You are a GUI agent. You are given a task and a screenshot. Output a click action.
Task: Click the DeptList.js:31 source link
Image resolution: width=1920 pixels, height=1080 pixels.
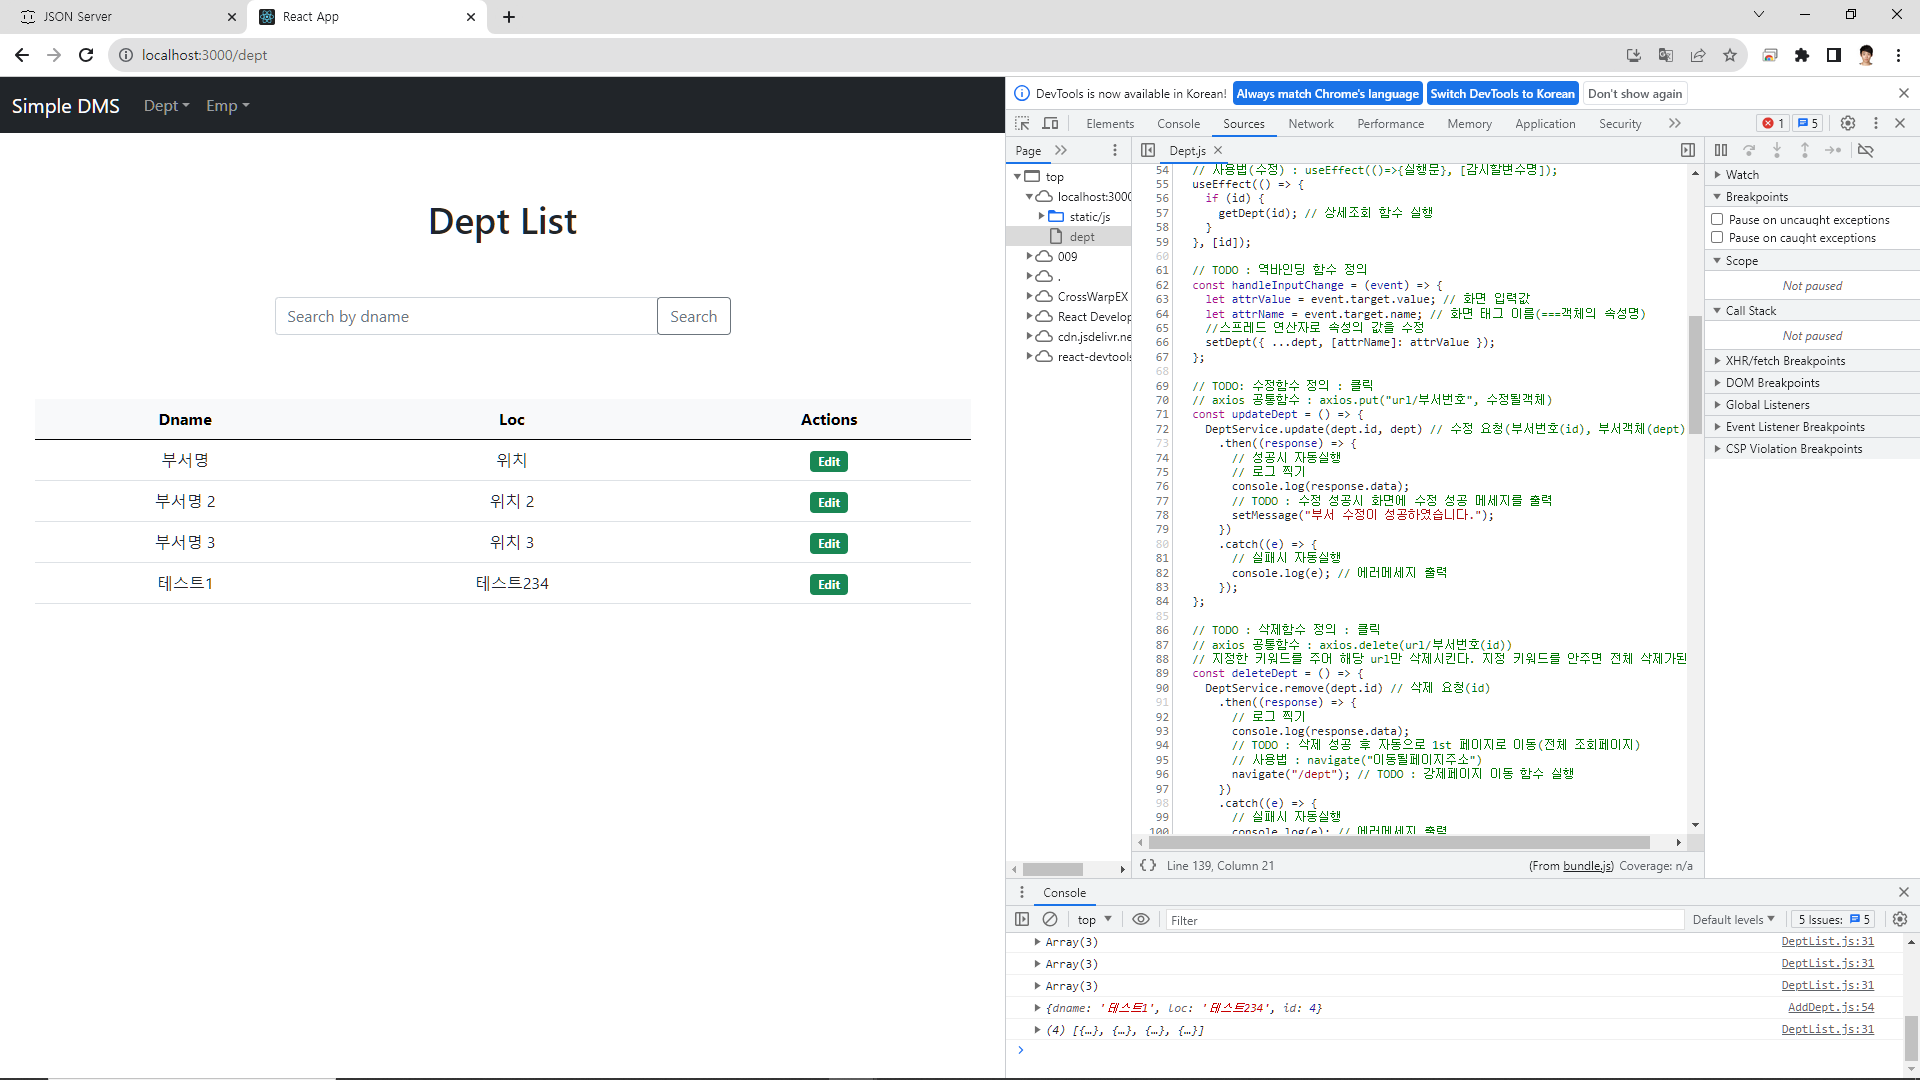point(1827,941)
